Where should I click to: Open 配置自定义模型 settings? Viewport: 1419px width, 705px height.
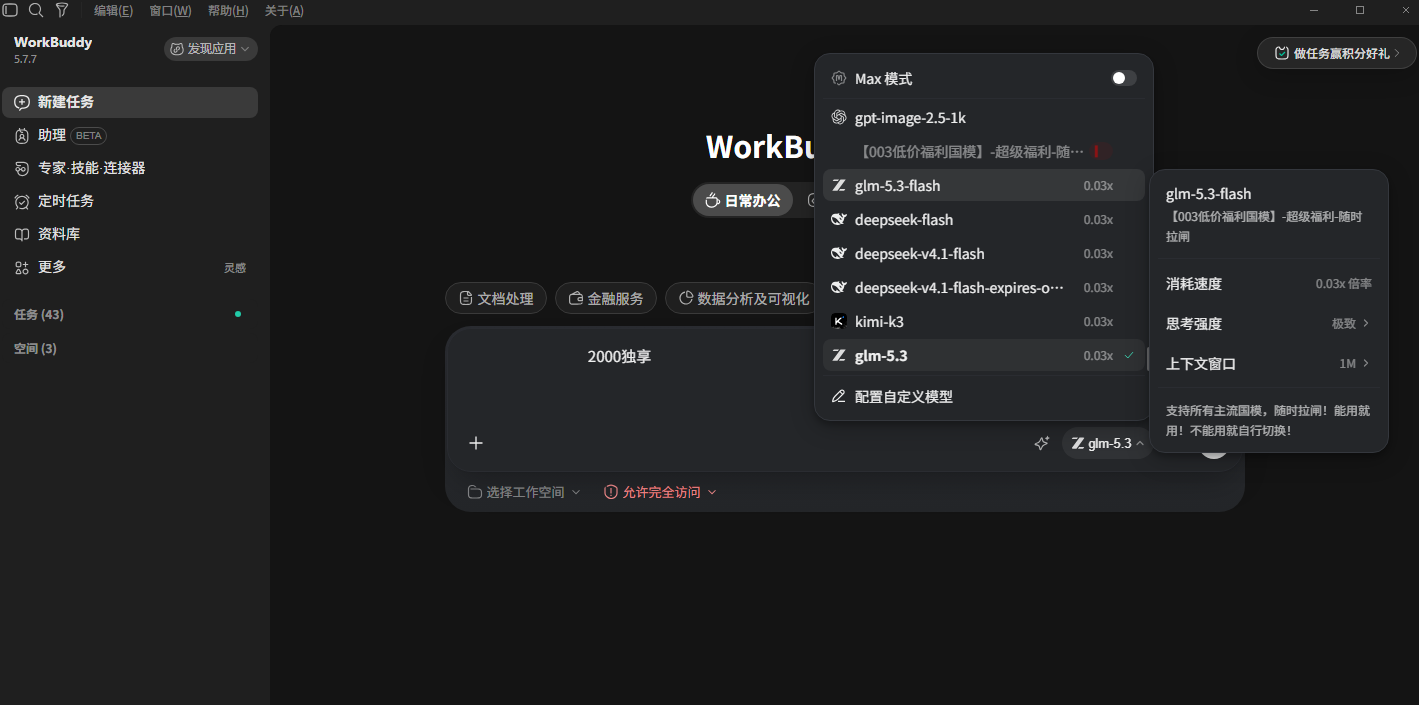(984, 397)
